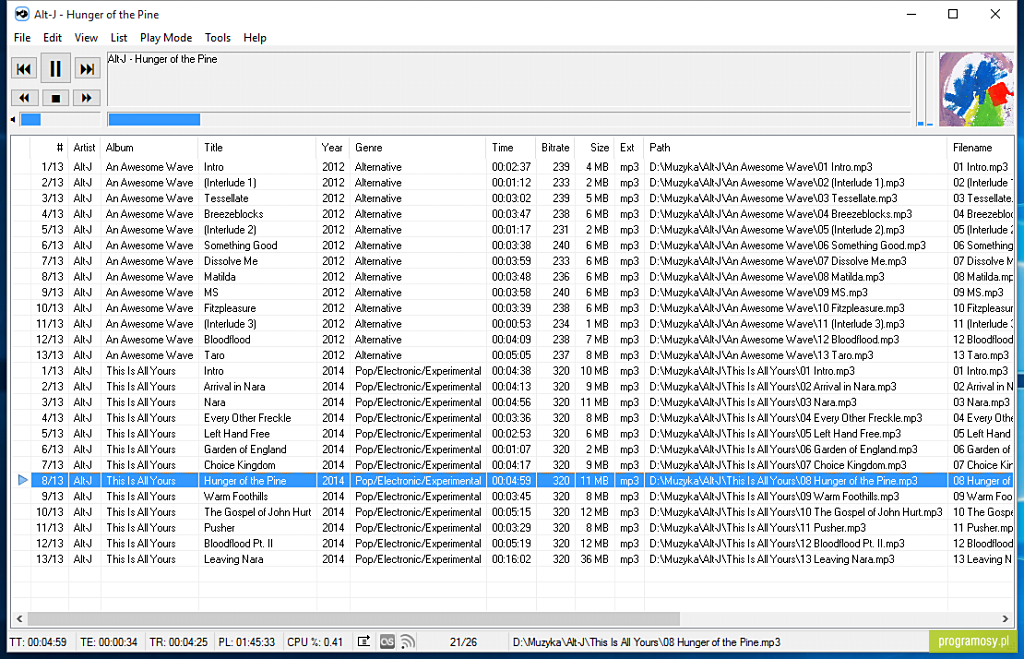Select the 'Pusher' track row
Image resolution: width=1024 pixels, height=659 pixels.
(512, 528)
